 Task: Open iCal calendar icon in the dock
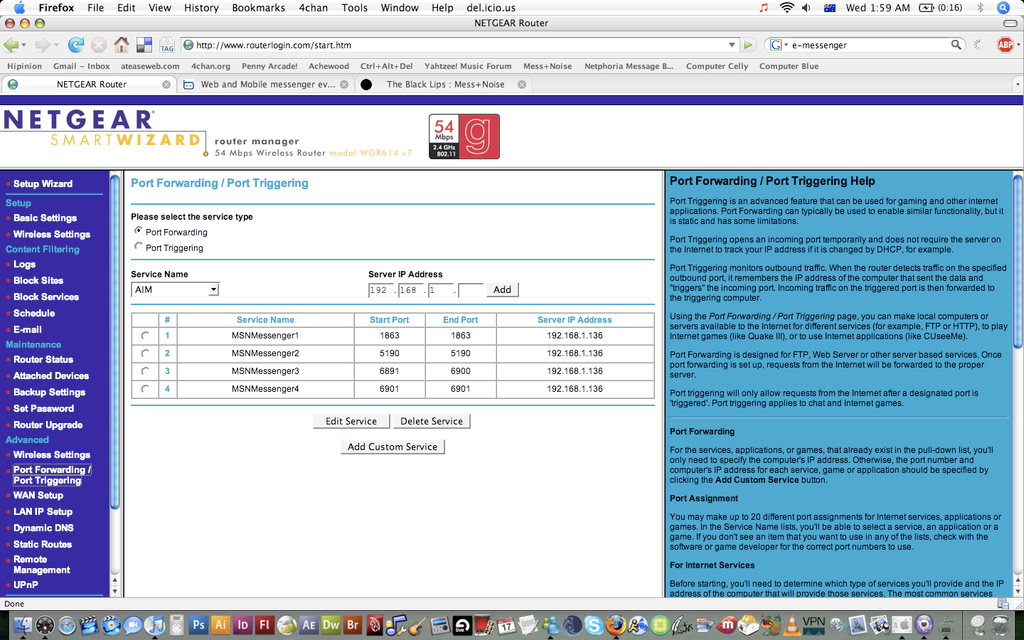coord(506,625)
